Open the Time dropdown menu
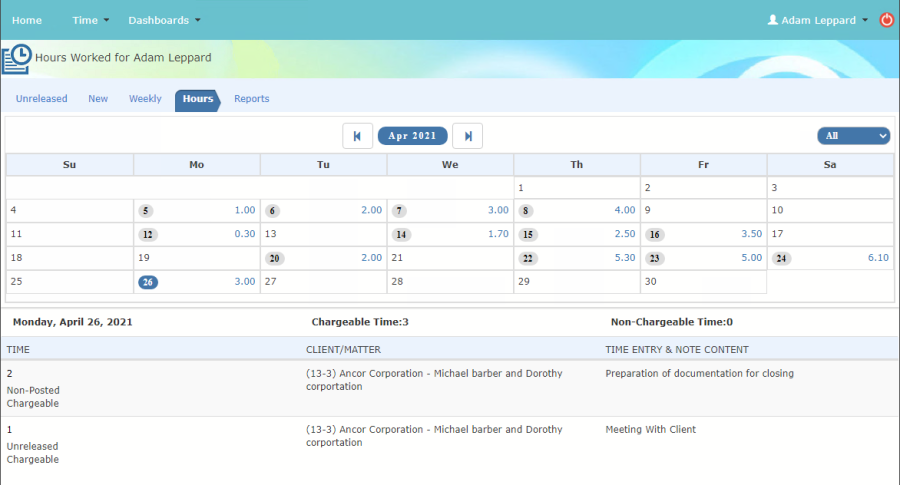 [x=90, y=20]
